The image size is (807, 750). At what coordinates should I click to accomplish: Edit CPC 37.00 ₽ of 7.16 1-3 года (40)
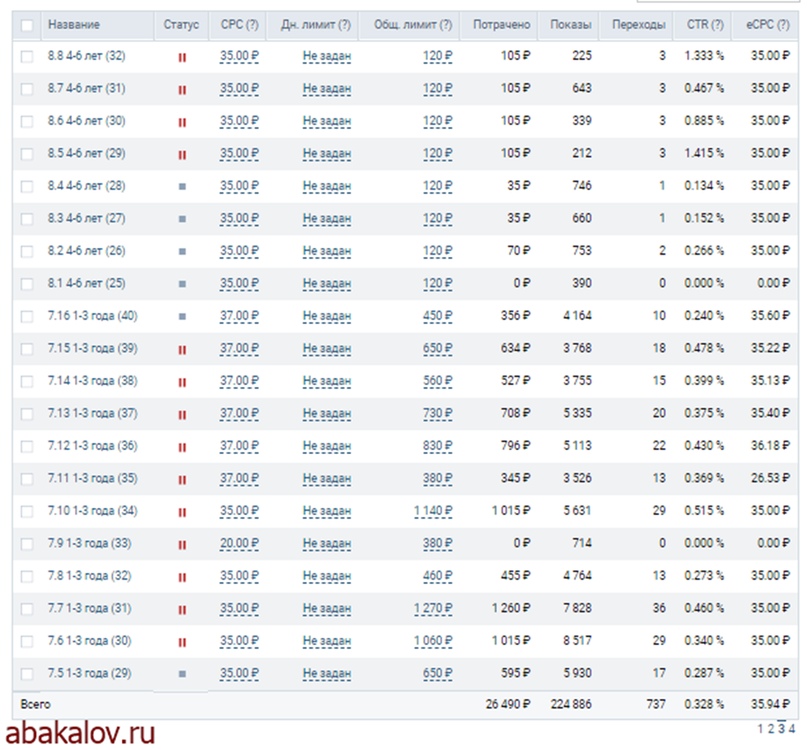(239, 316)
